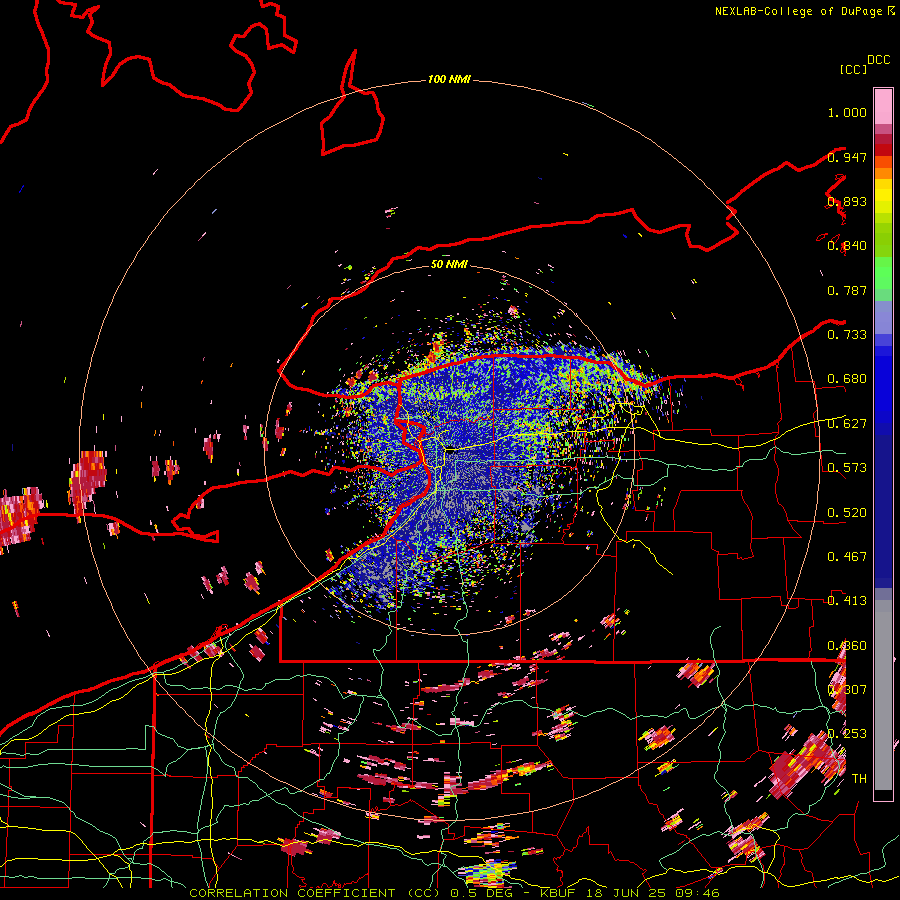Click the 18 JUN 25 date in footer
Screen dimensions: 900x900
(x=627, y=893)
